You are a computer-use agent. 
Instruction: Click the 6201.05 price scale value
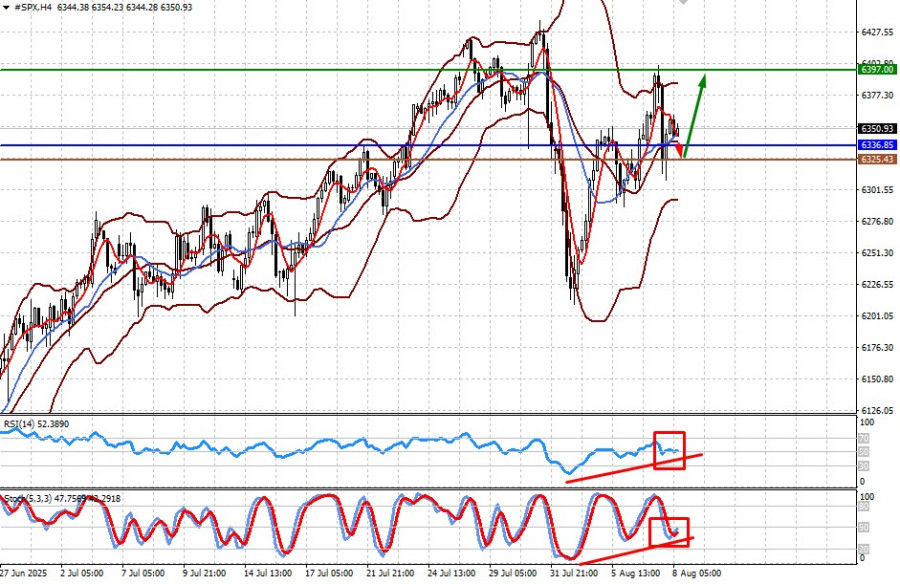click(877, 316)
